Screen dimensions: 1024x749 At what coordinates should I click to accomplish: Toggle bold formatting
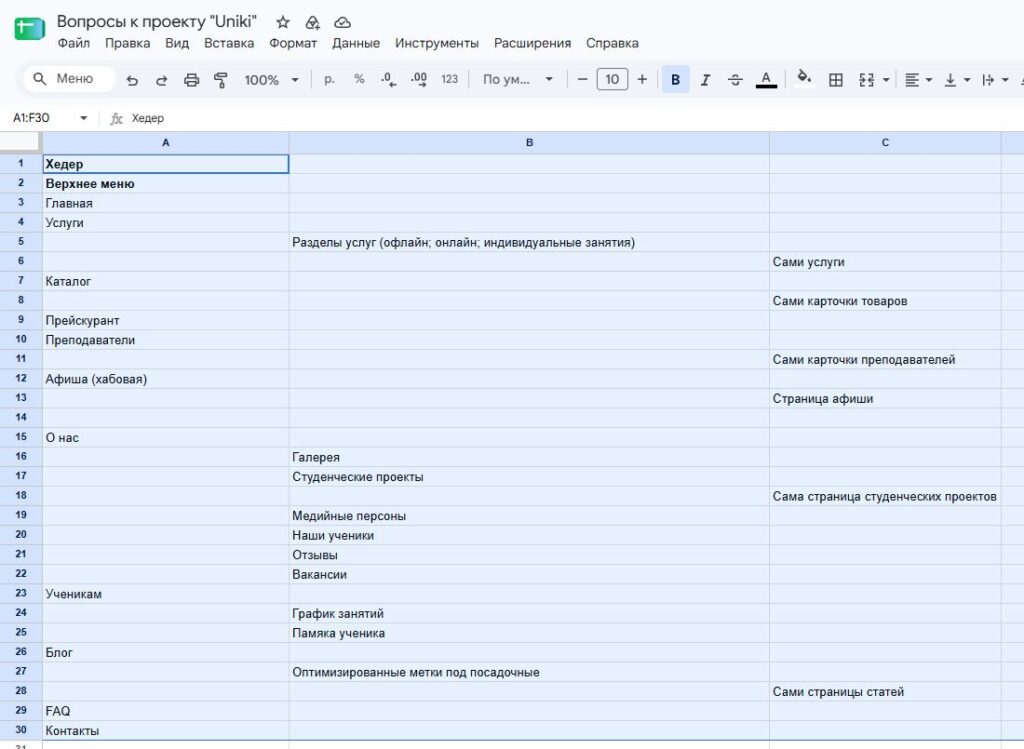(675, 80)
